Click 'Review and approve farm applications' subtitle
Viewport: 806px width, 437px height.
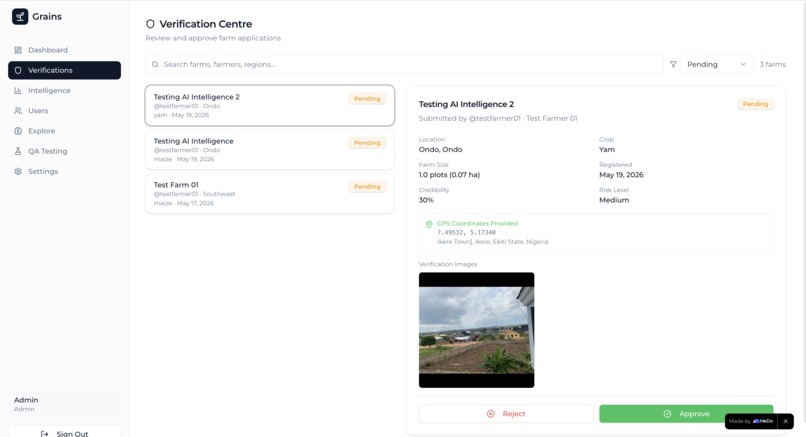(x=213, y=38)
